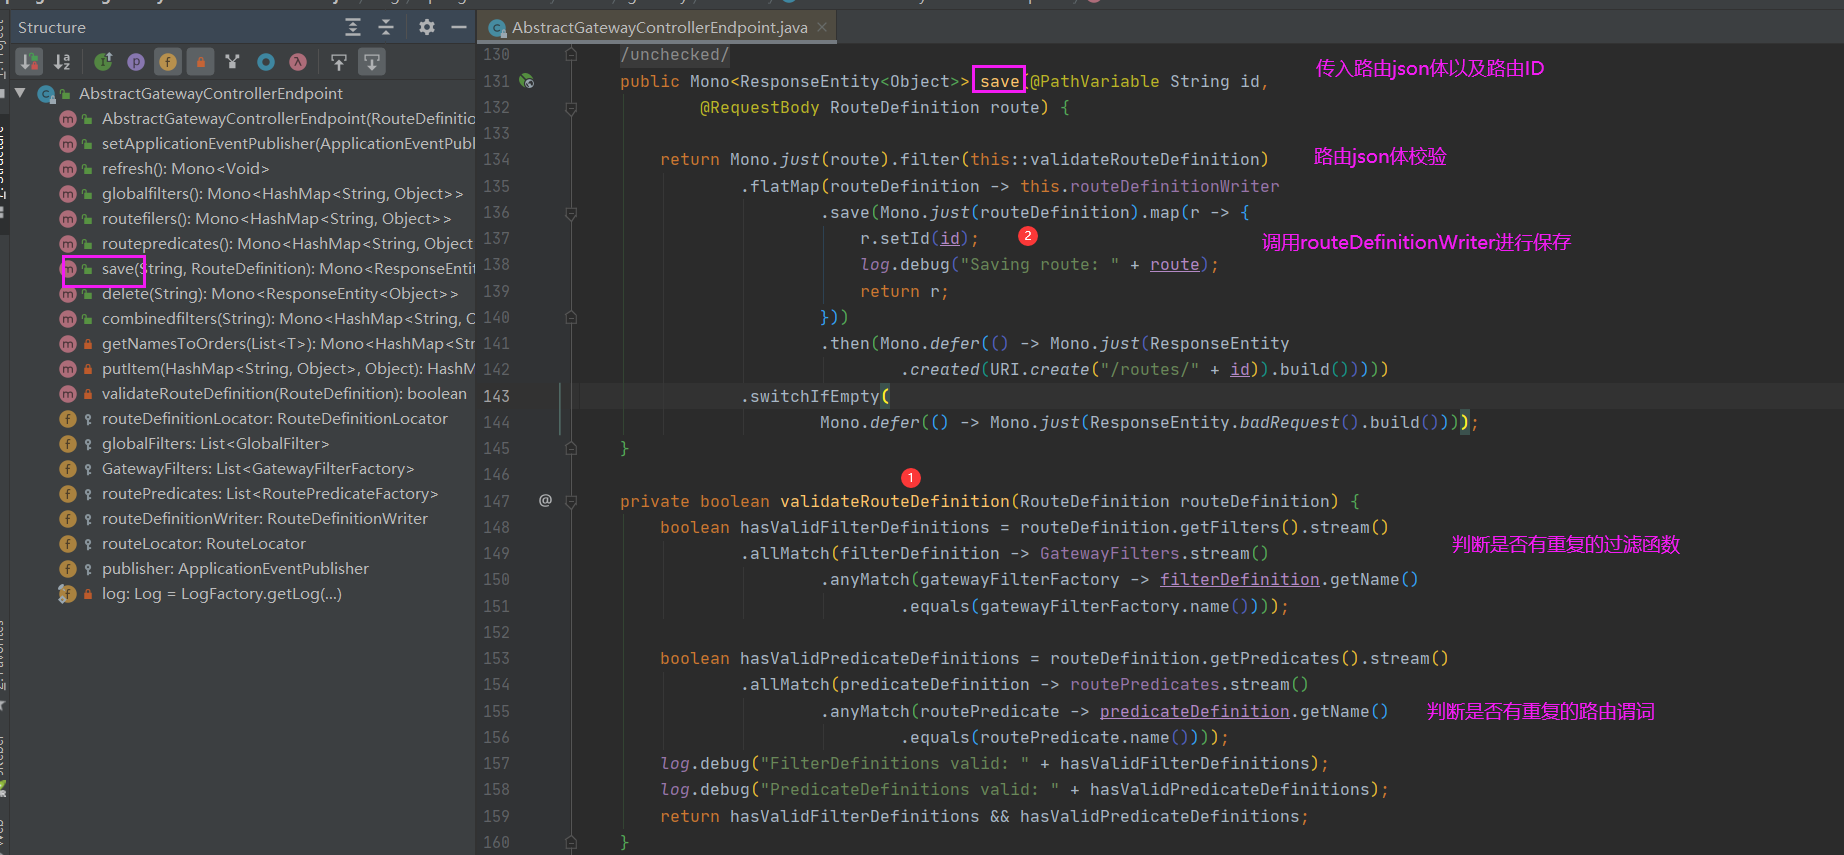Click method icon beside refresh() entry
The height and width of the screenshot is (855, 1844).
click(x=68, y=169)
